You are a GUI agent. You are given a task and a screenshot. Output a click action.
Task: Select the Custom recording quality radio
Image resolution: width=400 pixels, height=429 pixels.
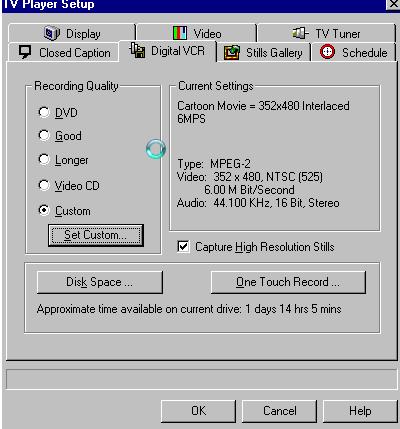point(44,210)
